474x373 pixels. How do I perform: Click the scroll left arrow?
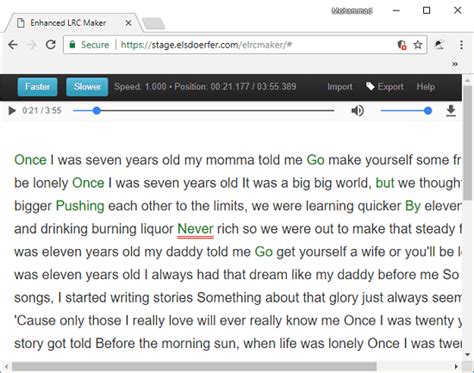coord(6,367)
